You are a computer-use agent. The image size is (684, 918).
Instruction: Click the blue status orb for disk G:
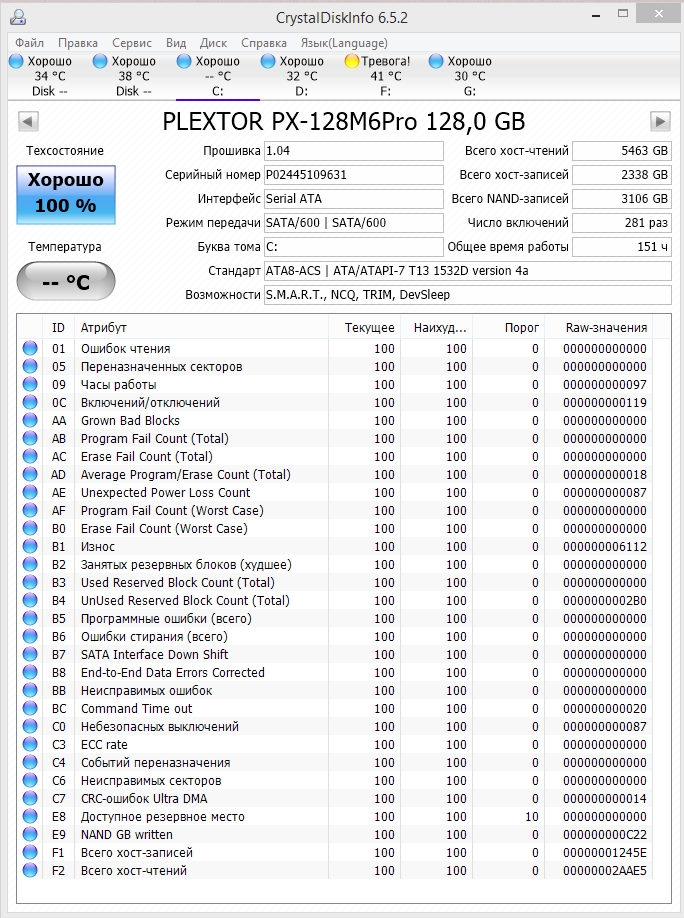click(x=436, y=61)
